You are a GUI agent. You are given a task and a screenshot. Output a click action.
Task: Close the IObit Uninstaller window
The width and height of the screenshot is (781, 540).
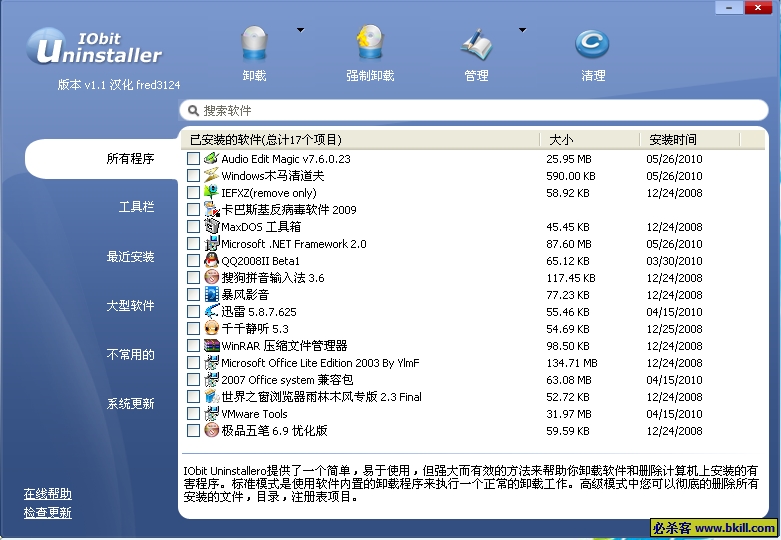tap(758, 7)
